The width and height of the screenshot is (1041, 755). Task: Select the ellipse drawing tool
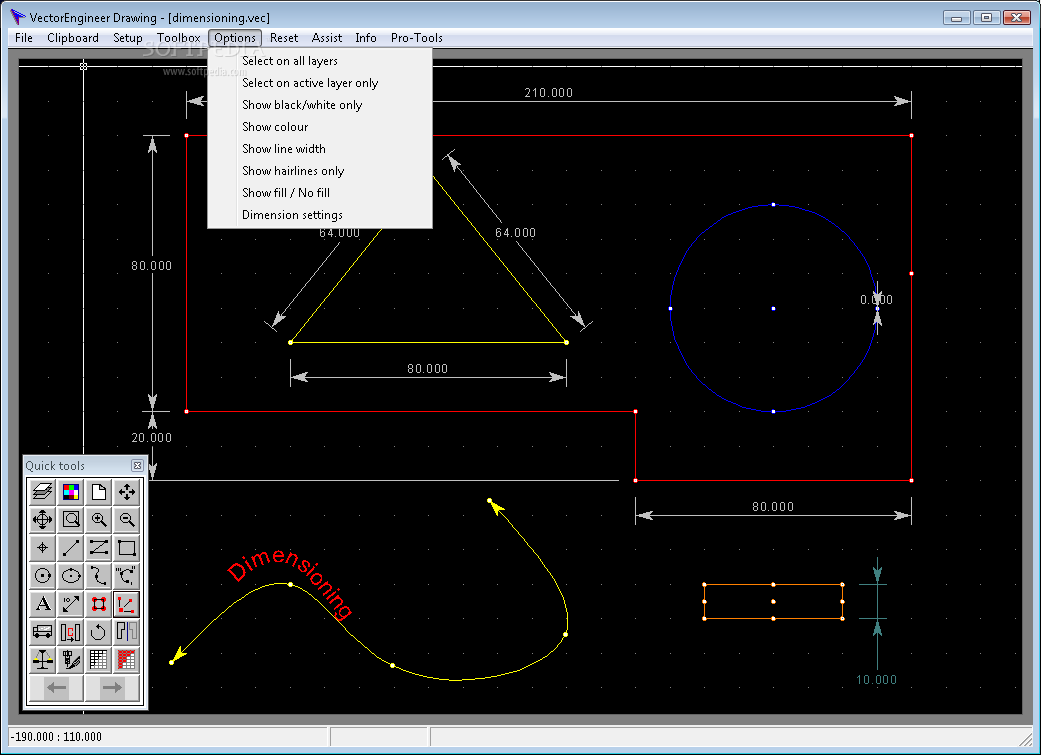(70, 576)
